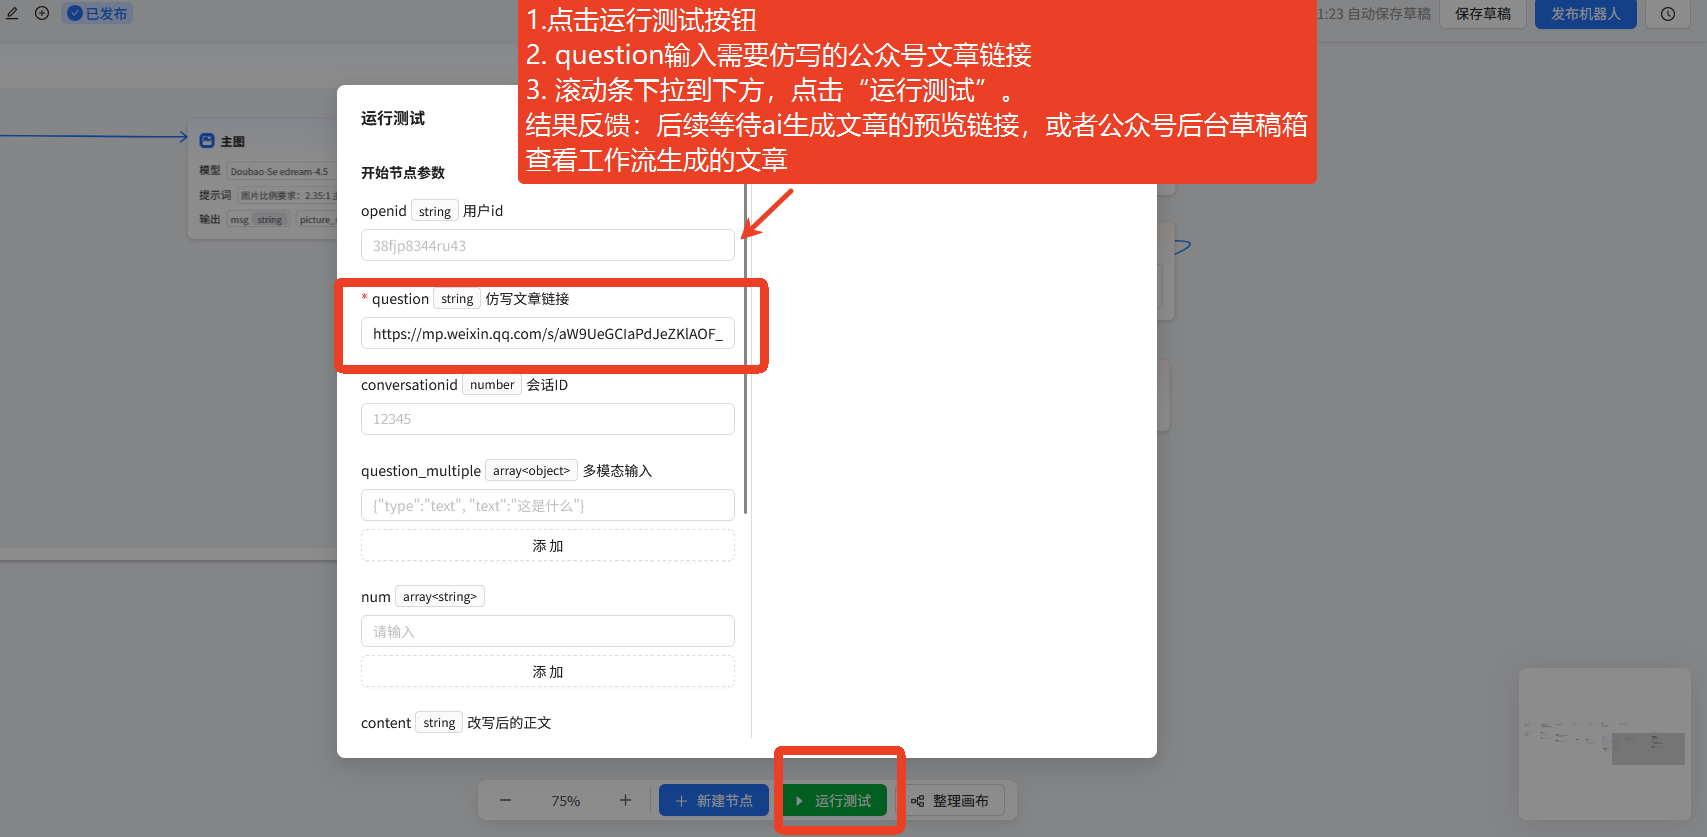Click the 改写后的正文 label
This screenshot has height=837, width=1707.
tap(509, 722)
